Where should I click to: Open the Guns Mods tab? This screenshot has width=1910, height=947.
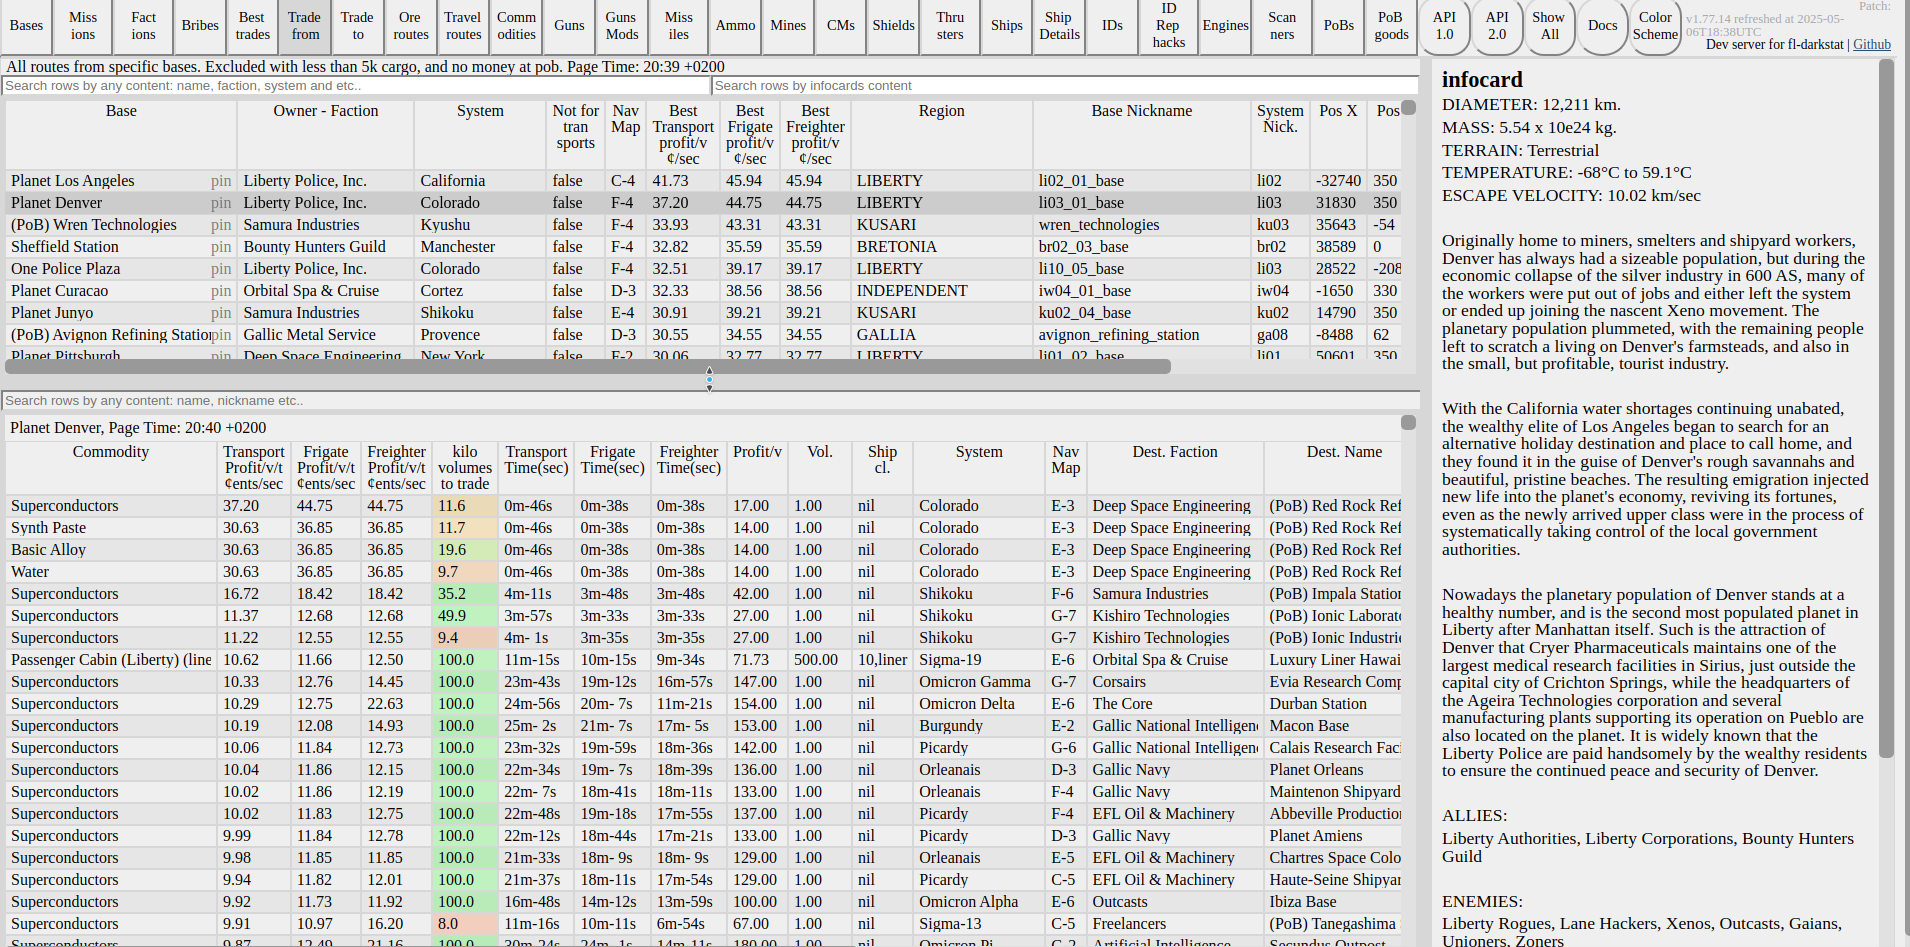(621, 27)
